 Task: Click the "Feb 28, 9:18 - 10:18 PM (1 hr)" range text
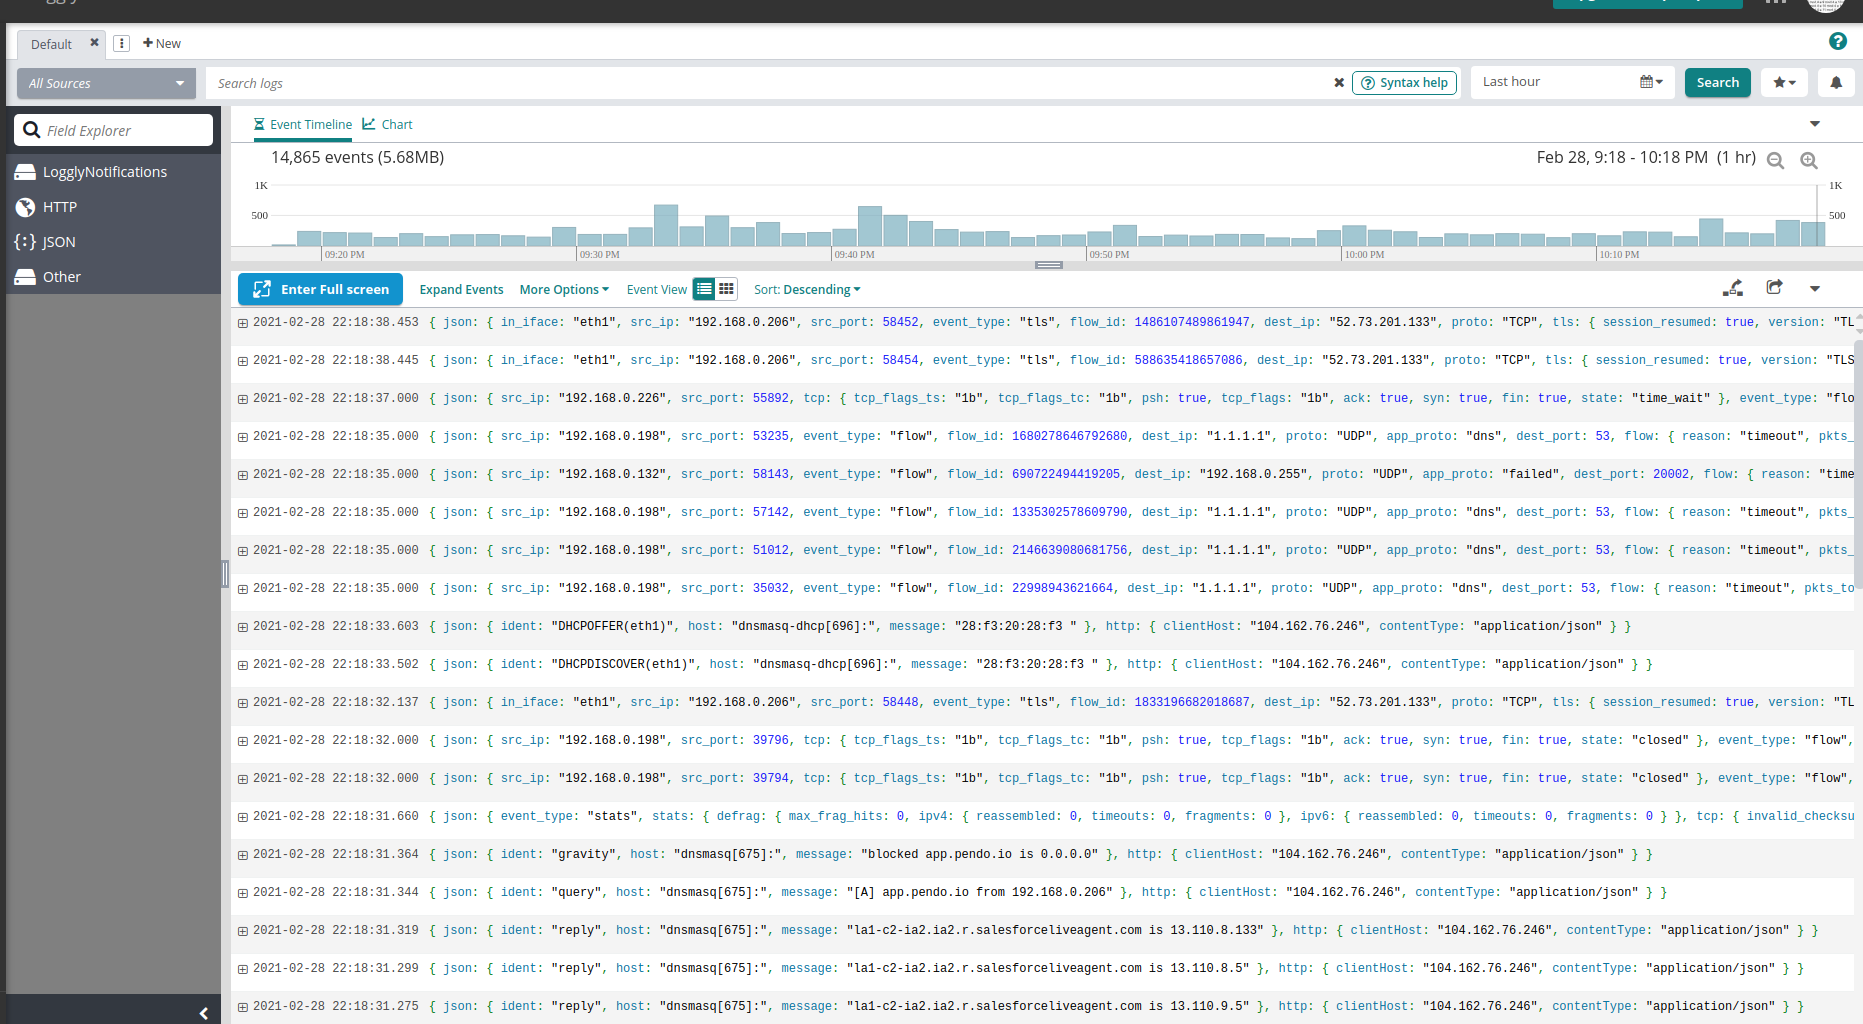coord(1646,157)
